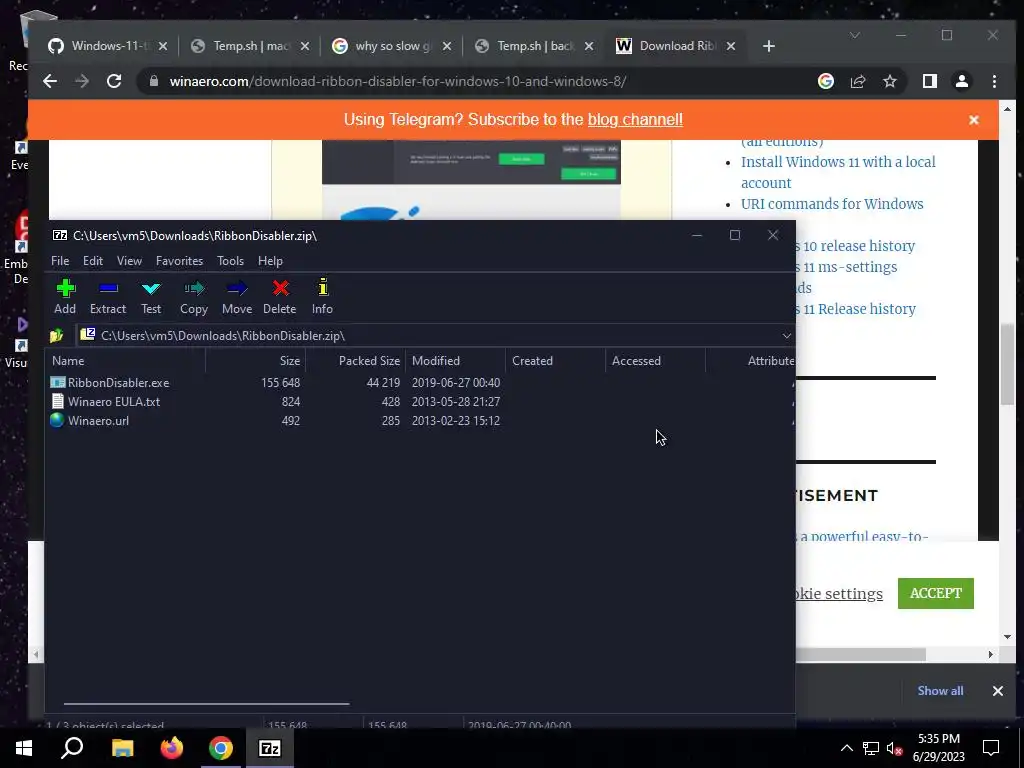Open the Favorites menu

[x=180, y=261]
